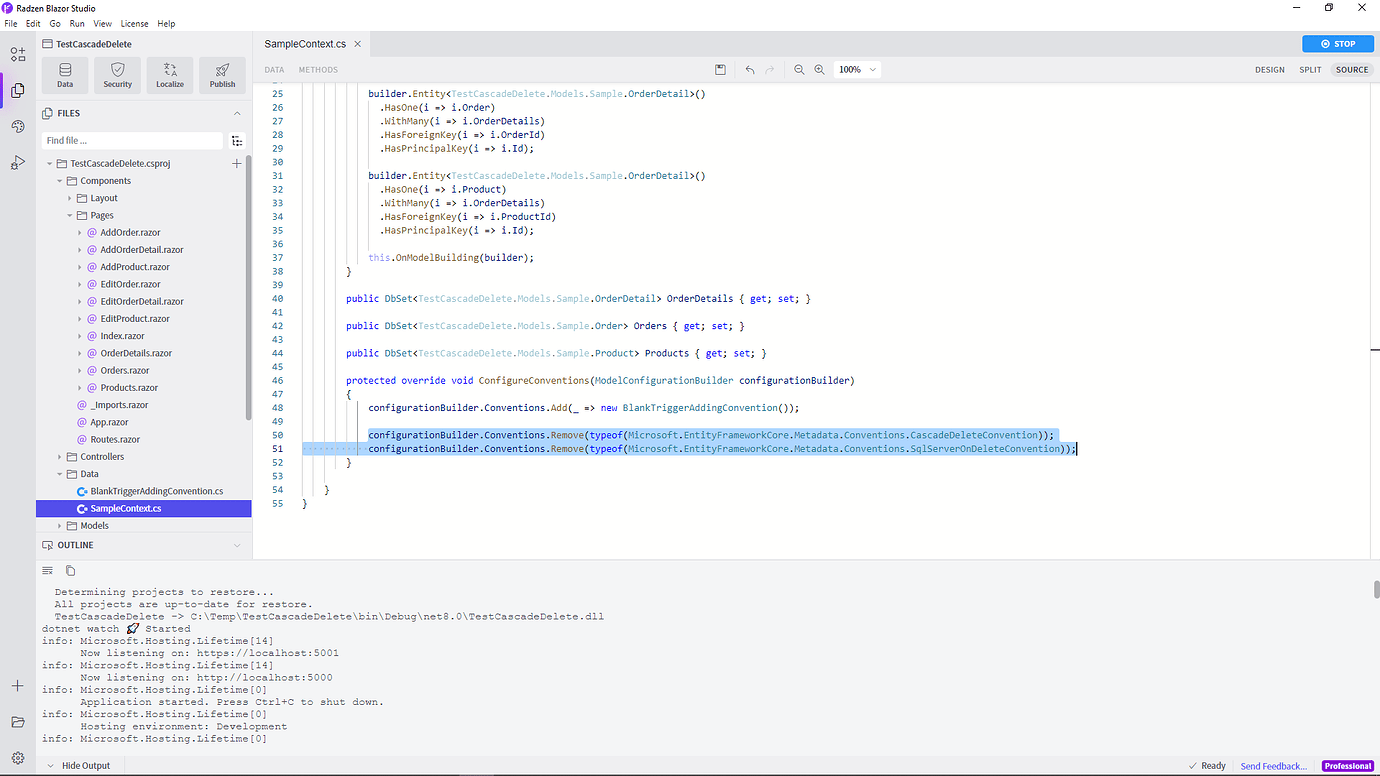Open the Localize panel
1380x776 pixels.
170,74
